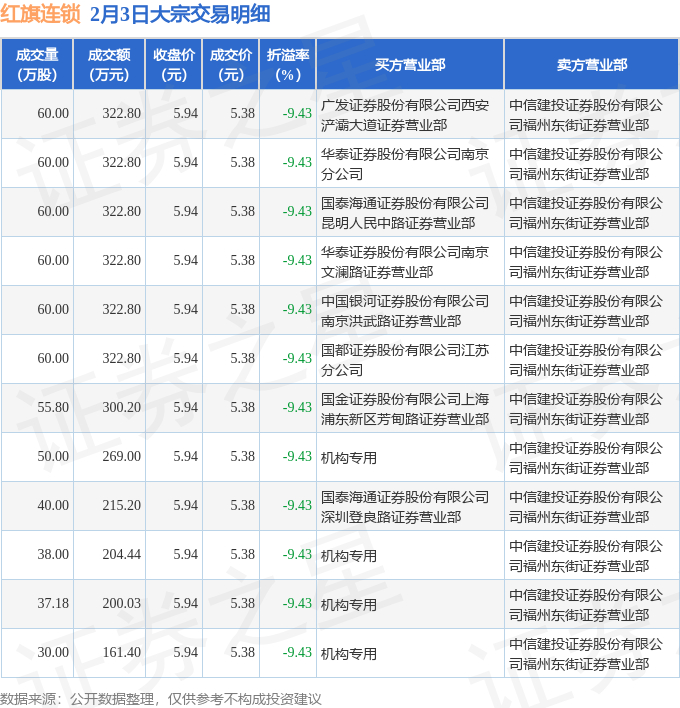This screenshot has width=680, height=708.
Task: Click seller 中信建投福州东街 in 161.40 row
Action: tap(586, 654)
